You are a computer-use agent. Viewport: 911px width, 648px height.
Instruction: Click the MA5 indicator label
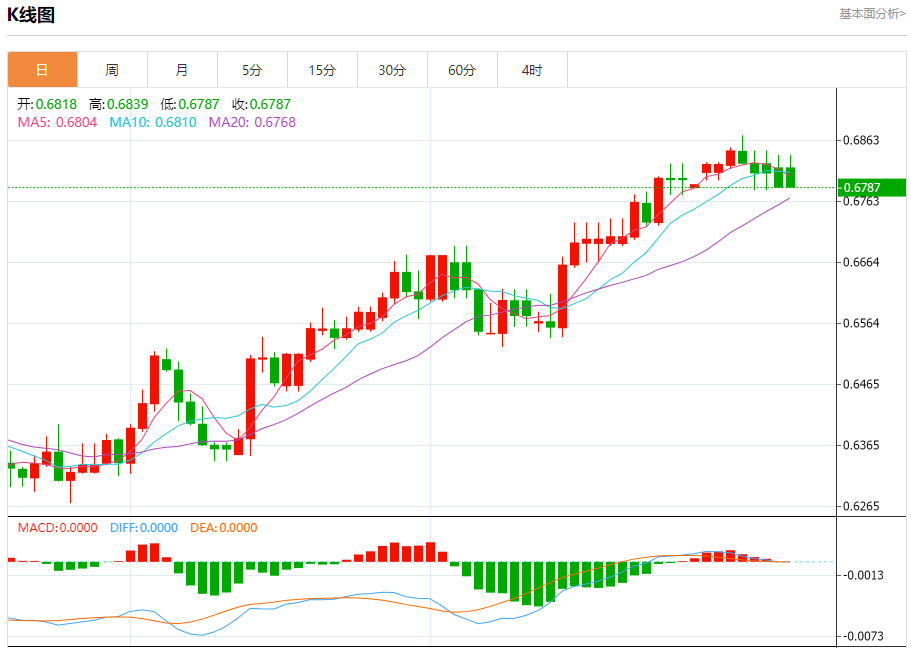tap(57, 122)
